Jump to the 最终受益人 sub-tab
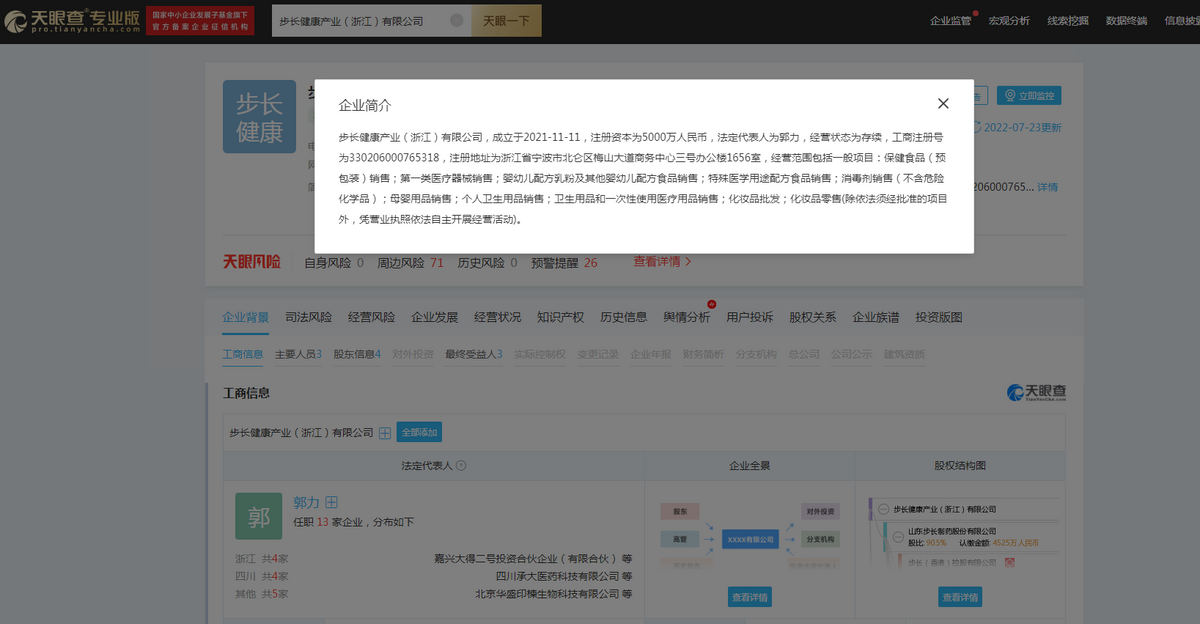The width and height of the screenshot is (1200, 624). 473,354
